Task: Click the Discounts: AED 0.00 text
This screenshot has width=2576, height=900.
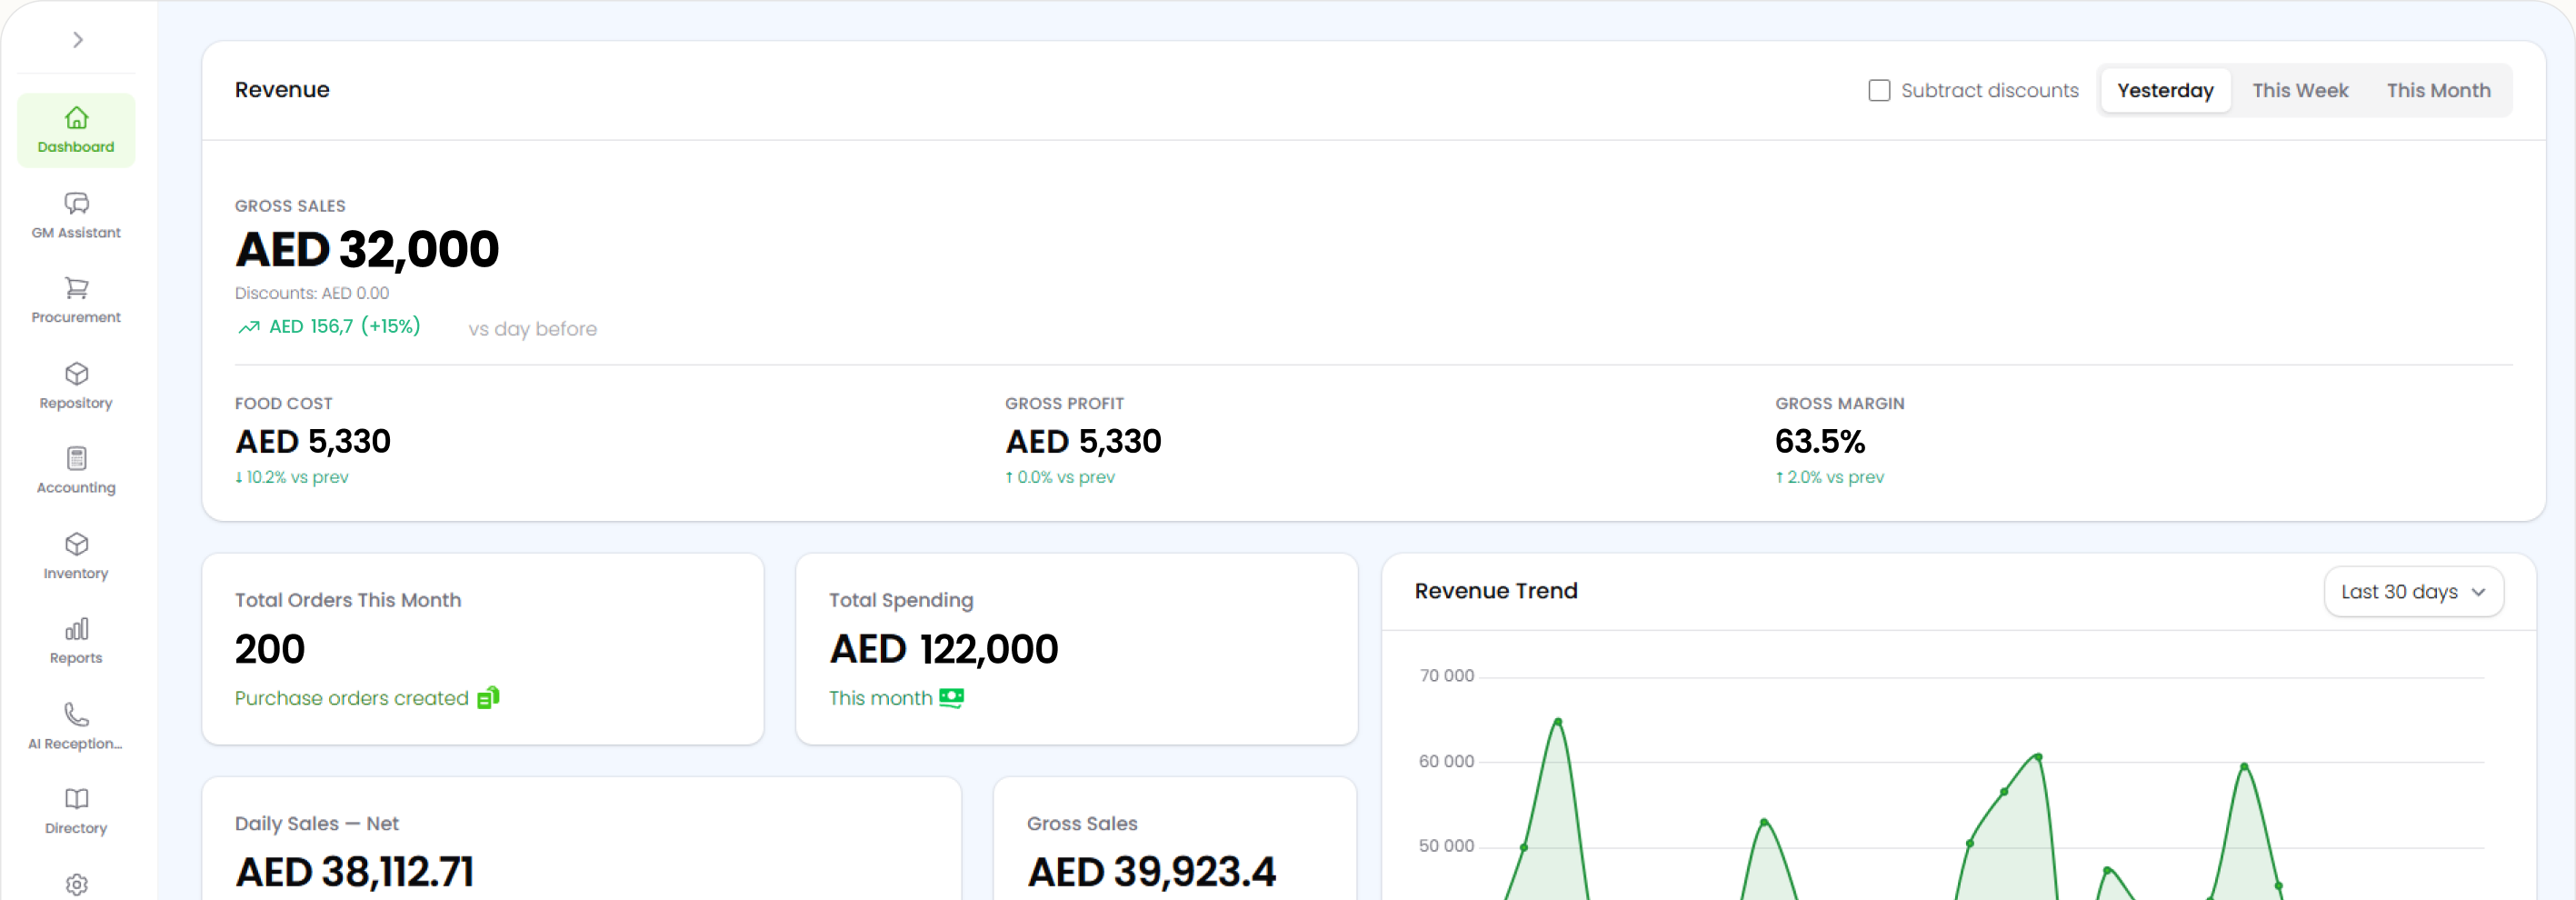Action: 312,294
